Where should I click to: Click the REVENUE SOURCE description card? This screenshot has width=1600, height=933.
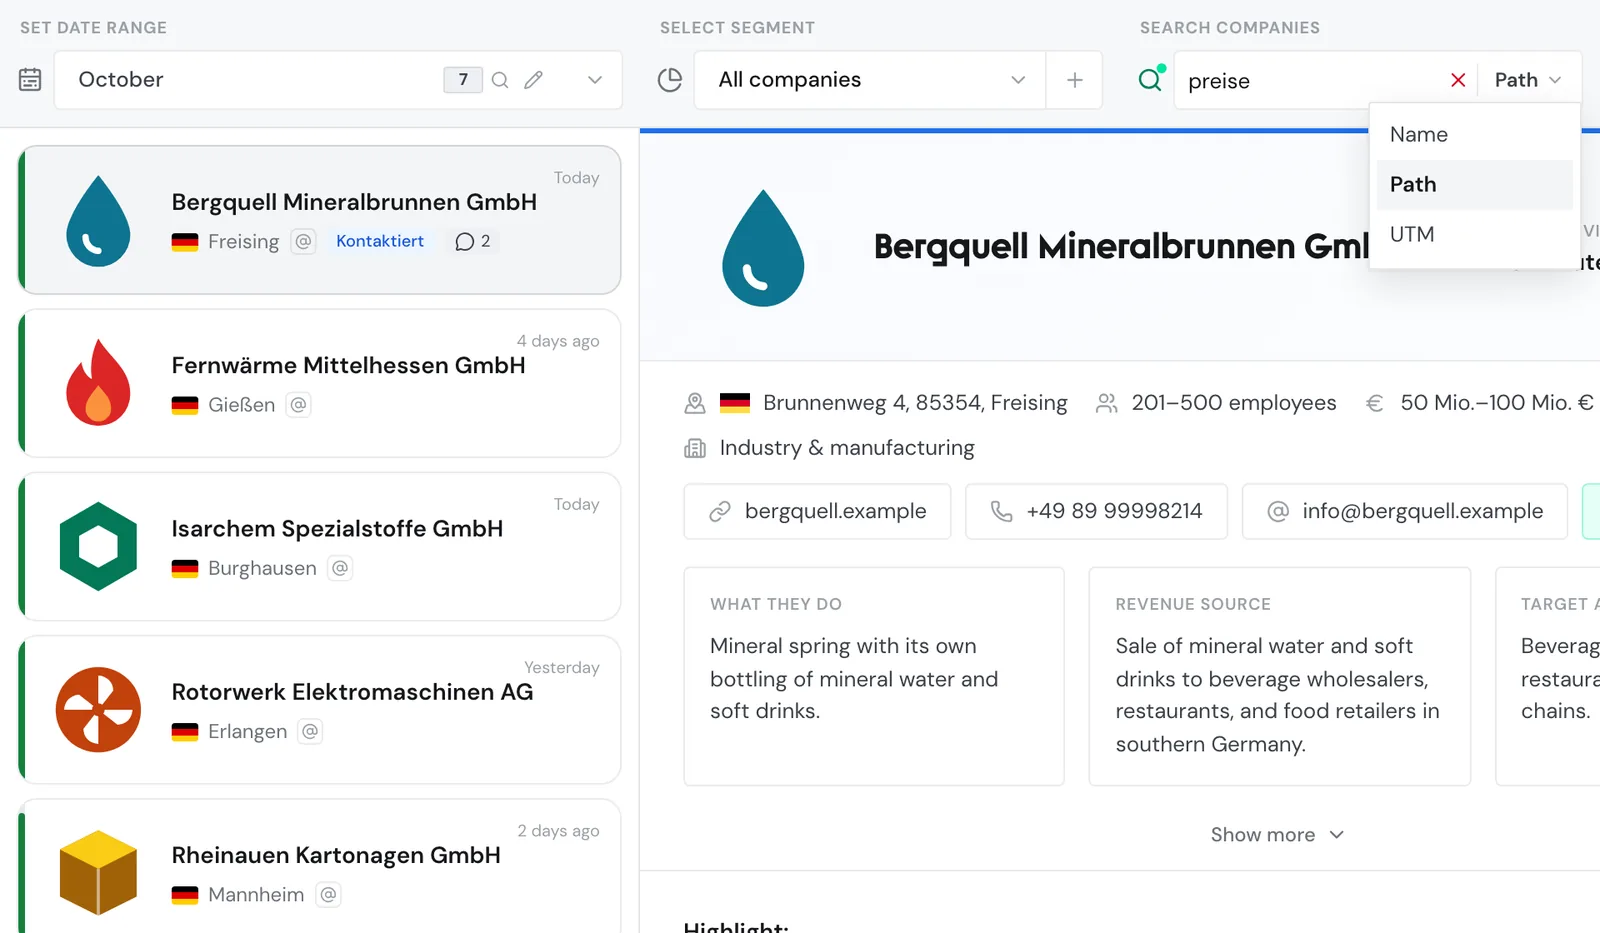1279,676
